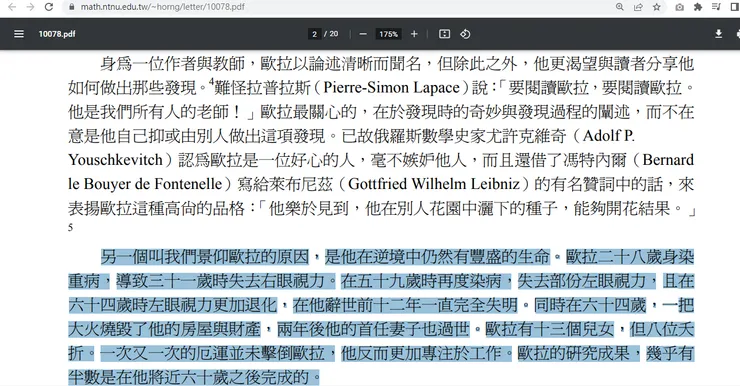This screenshot has width=740, height=386.
Task: Zoom in the PDF with plus
Action: [414, 34]
